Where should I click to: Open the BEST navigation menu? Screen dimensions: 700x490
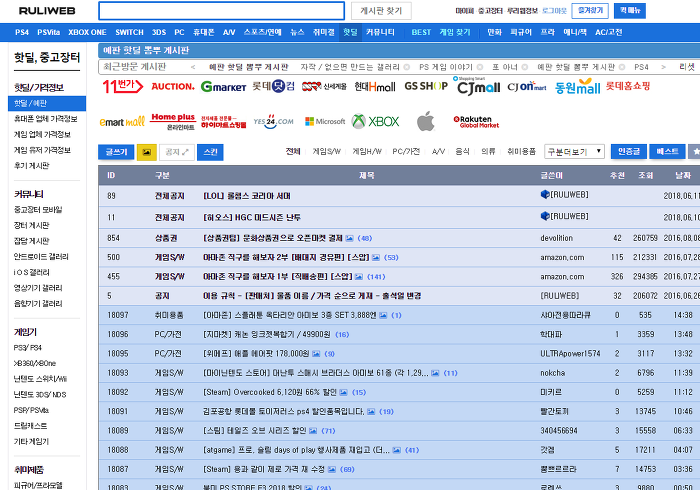tap(421, 32)
